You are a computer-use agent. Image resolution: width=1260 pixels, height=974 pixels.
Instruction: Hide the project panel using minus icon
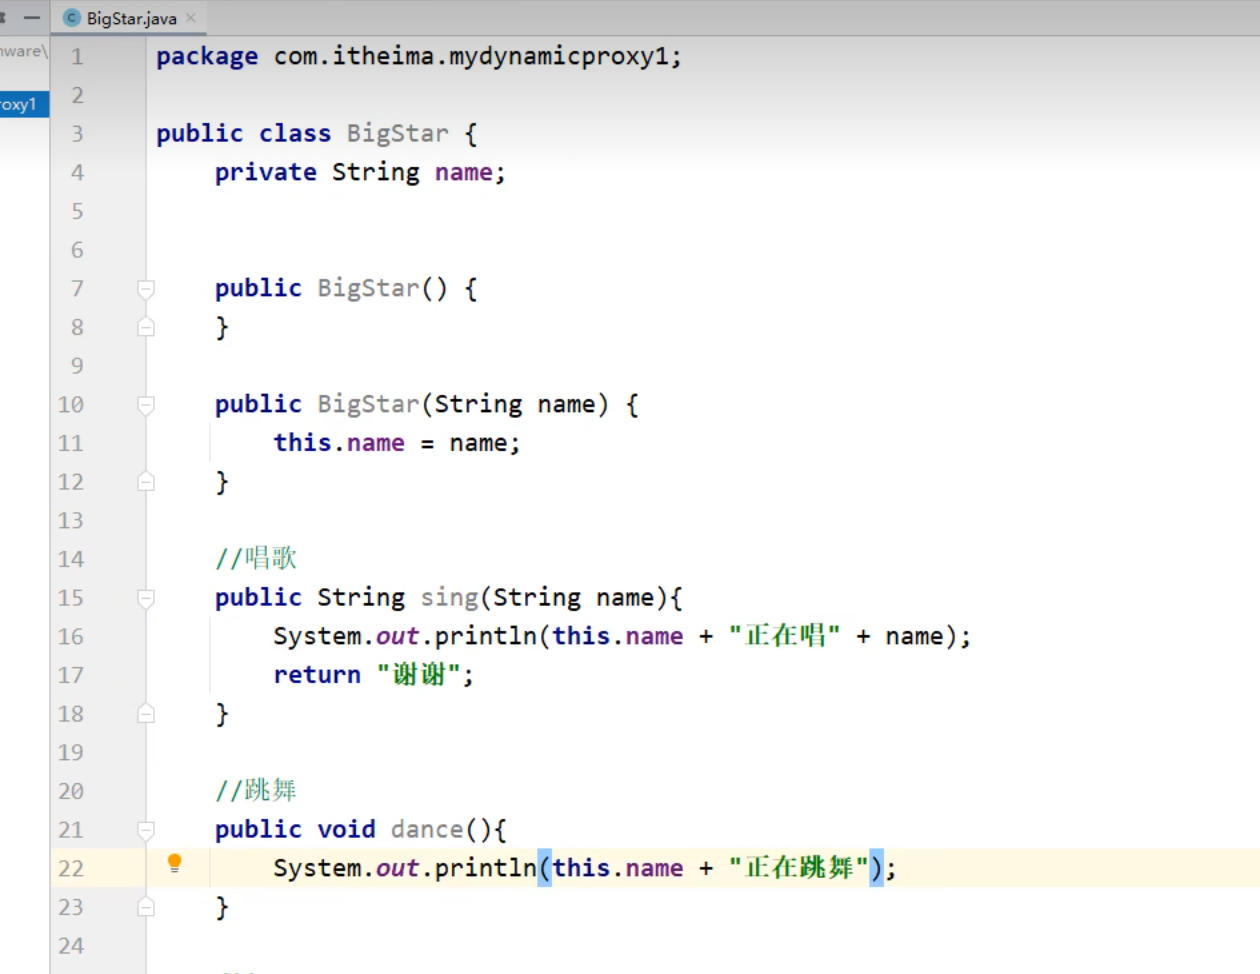(x=32, y=17)
